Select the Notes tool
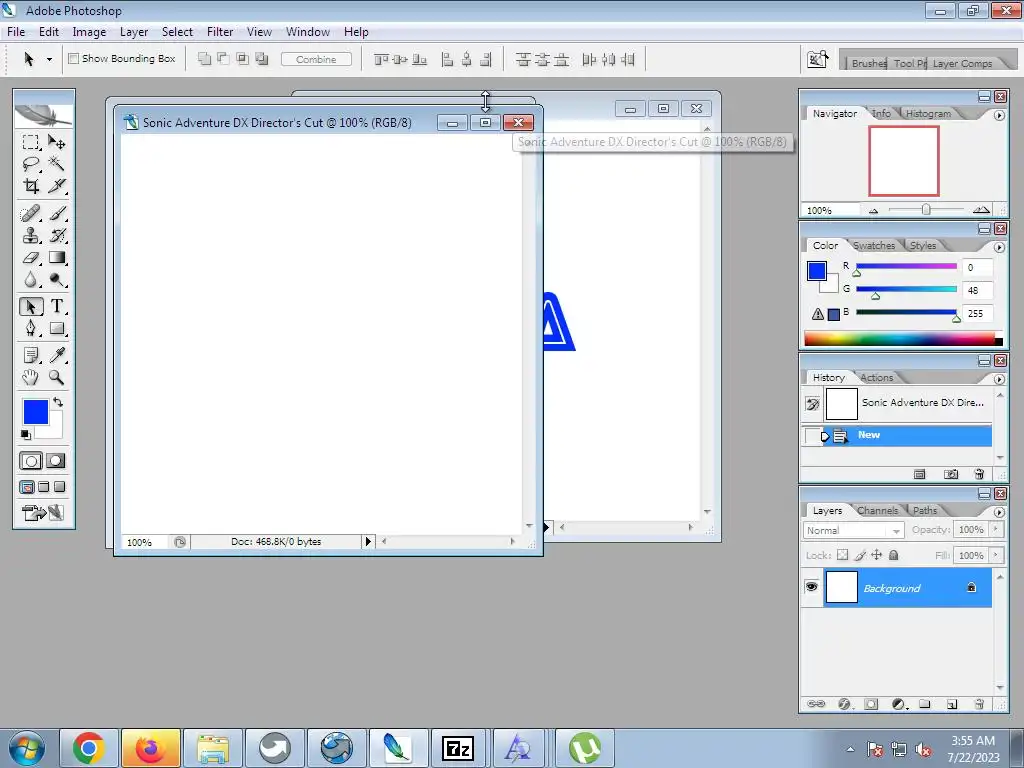The image size is (1024, 768). coord(30,355)
